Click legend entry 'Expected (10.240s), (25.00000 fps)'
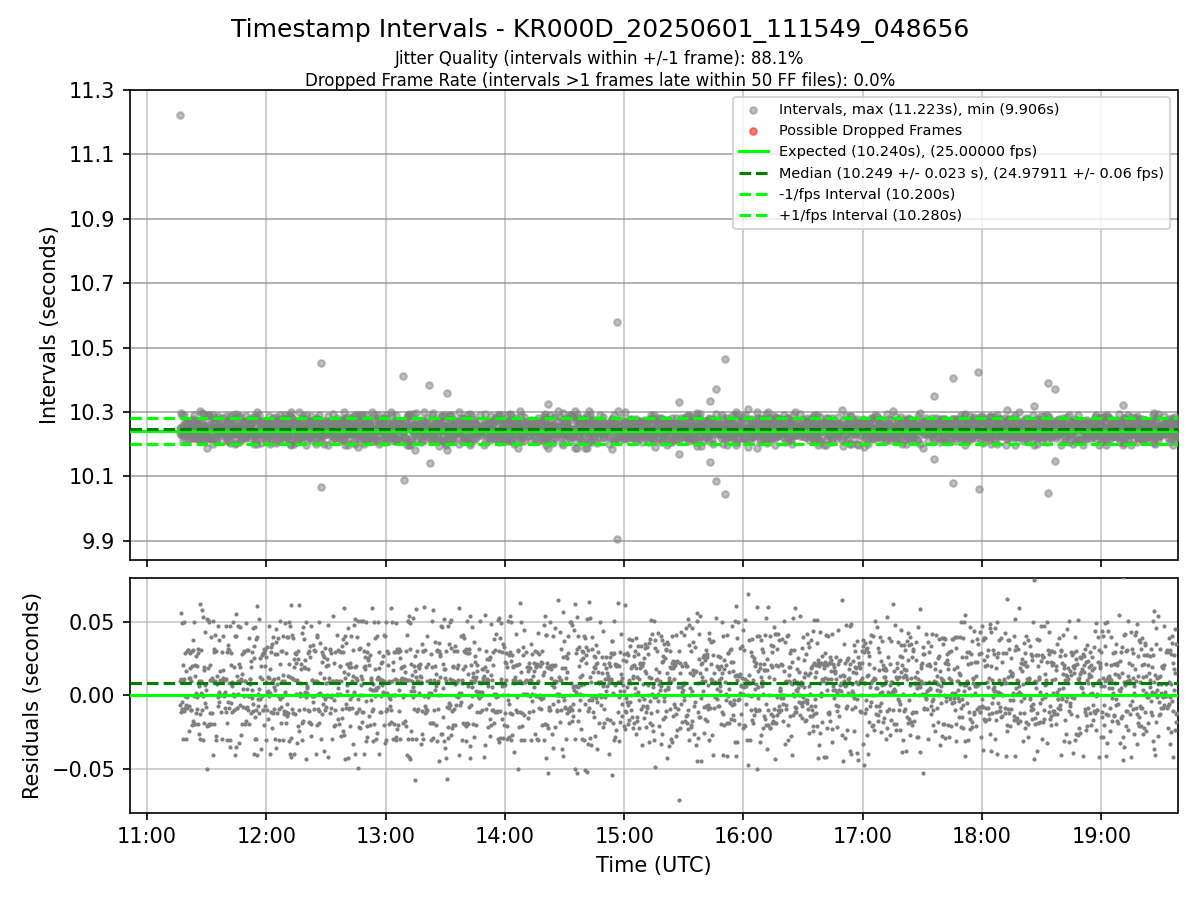 (x=908, y=151)
